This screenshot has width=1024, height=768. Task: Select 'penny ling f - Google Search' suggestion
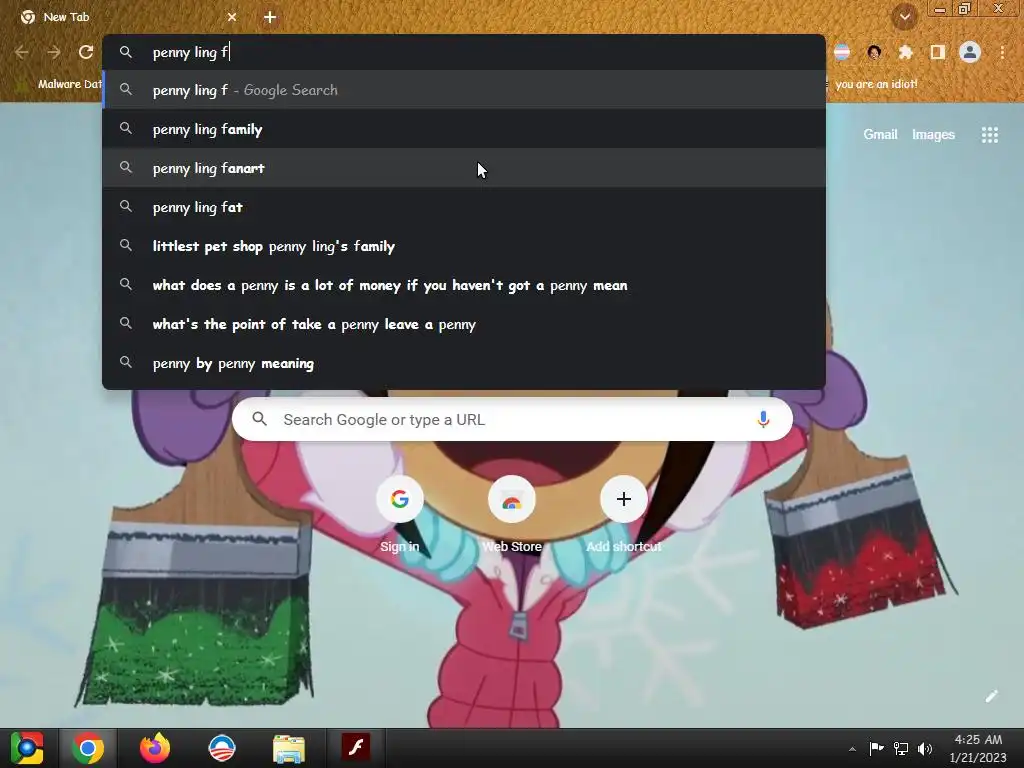tap(464, 90)
